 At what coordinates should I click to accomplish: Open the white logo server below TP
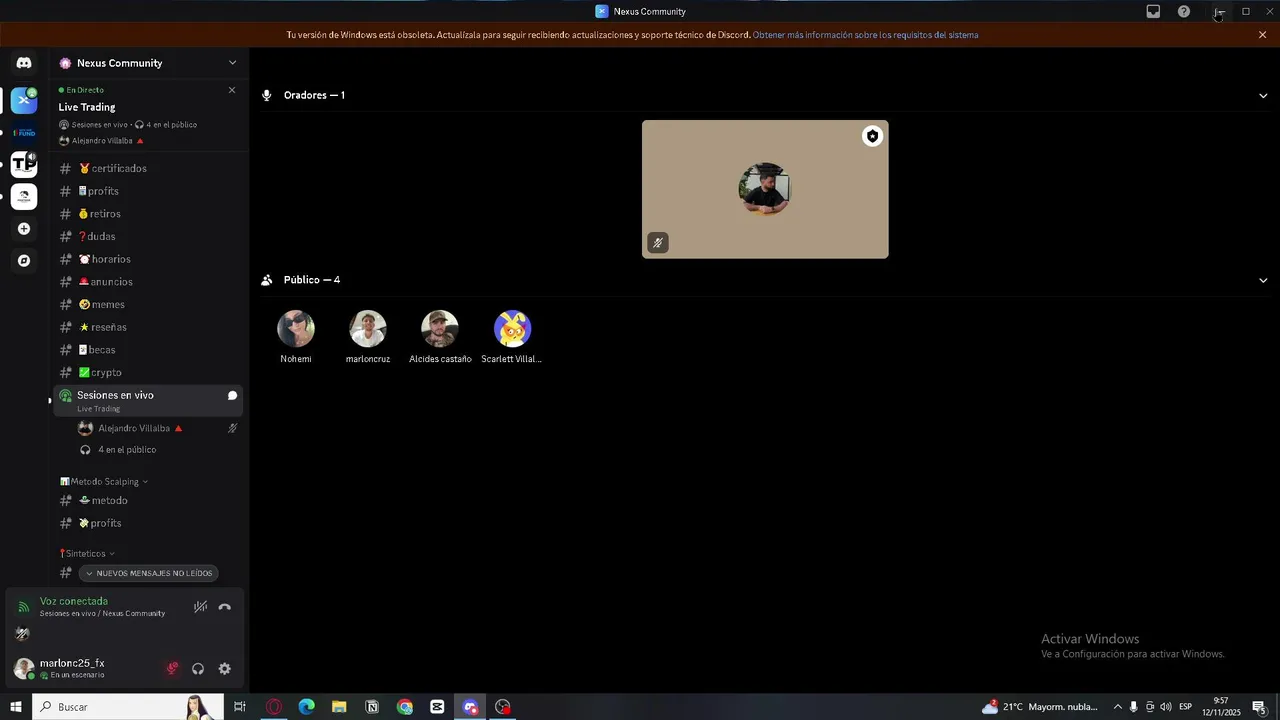coord(24,196)
